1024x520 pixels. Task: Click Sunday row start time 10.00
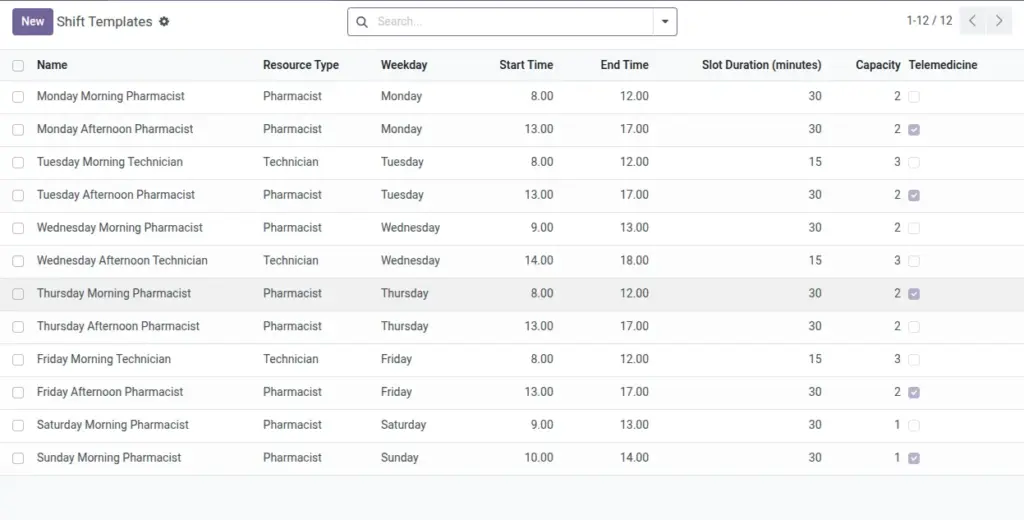point(539,457)
